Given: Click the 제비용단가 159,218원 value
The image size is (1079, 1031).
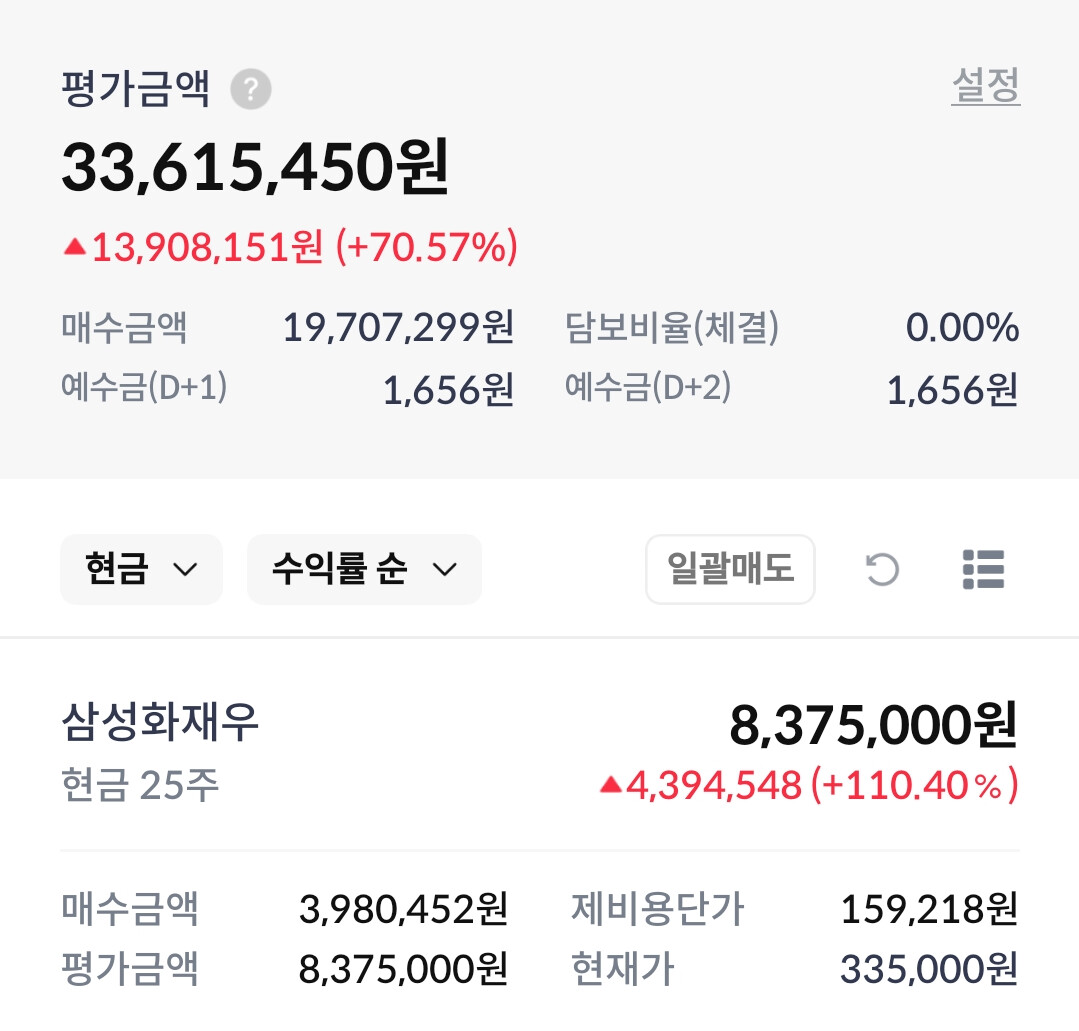Looking at the screenshot, I should 928,909.
